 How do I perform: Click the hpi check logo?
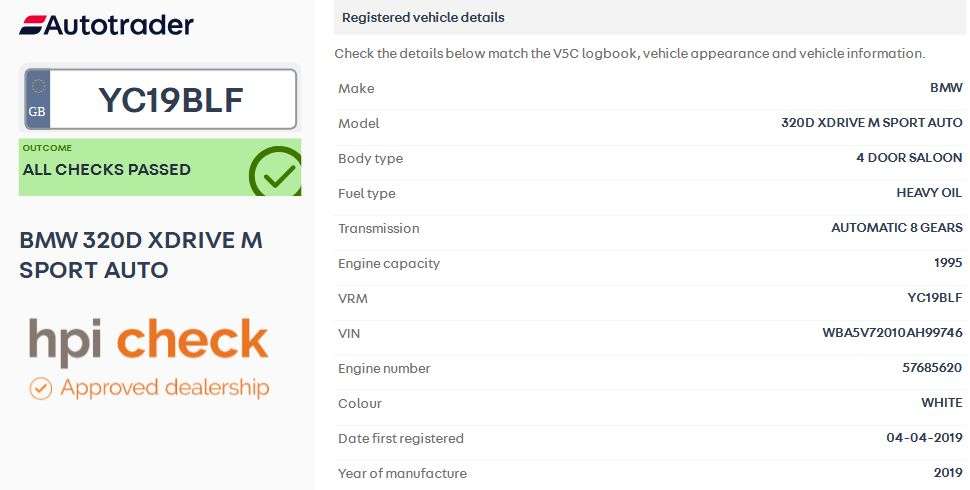(148, 342)
